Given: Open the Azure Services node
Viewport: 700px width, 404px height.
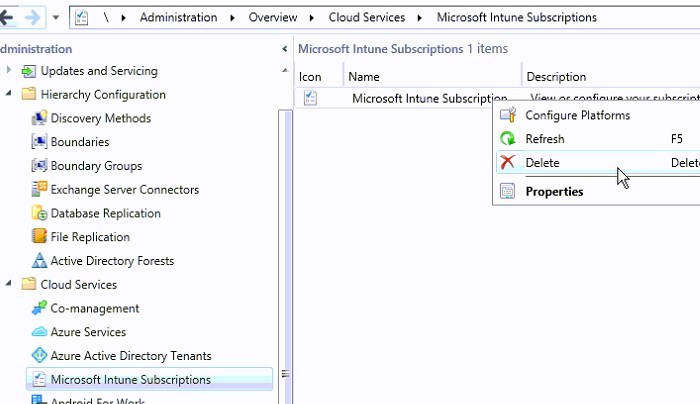Looking at the screenshot, I should 88,332.
